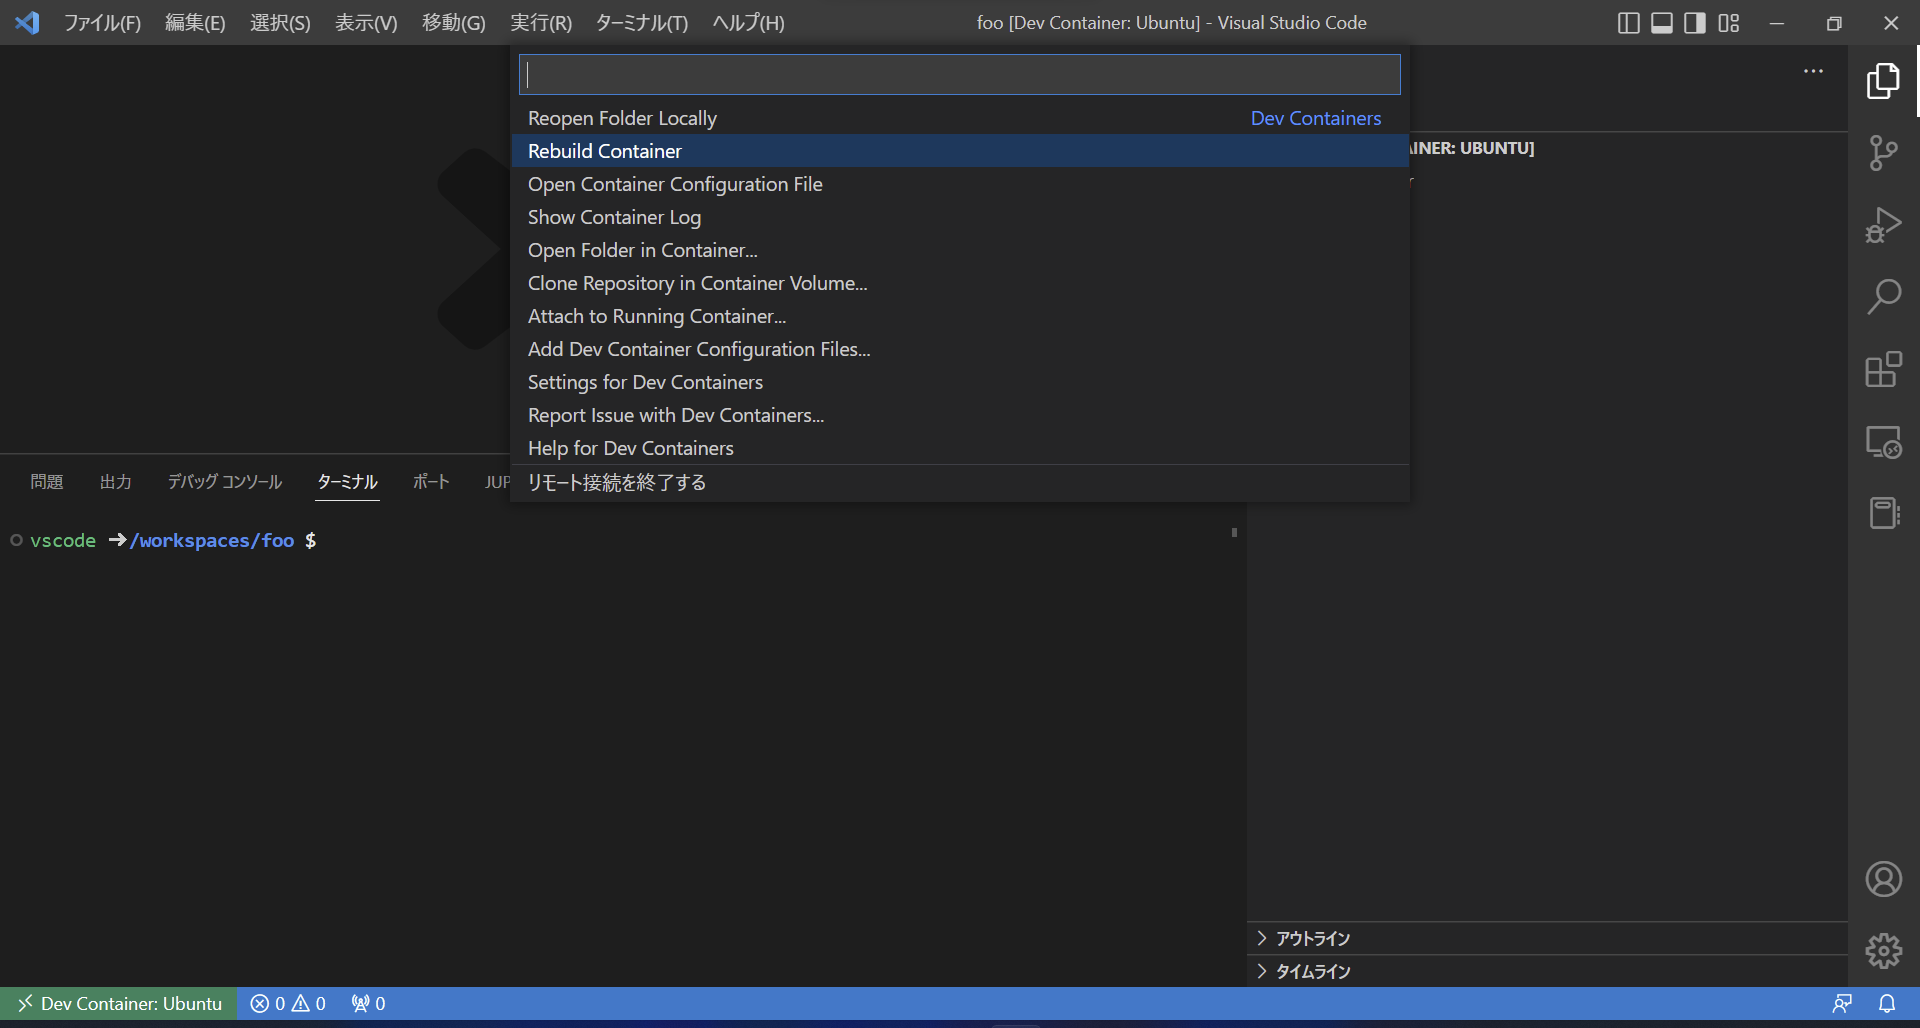Minimize the VS Code window
The width and height of the screenshot is (1920, 1028).
[x=1776, y=23]
